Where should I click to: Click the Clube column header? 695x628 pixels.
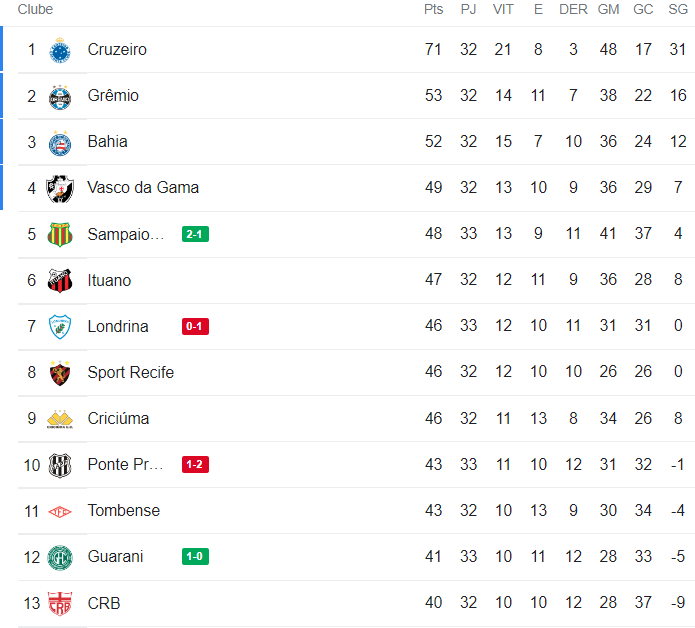coord(35,9)
